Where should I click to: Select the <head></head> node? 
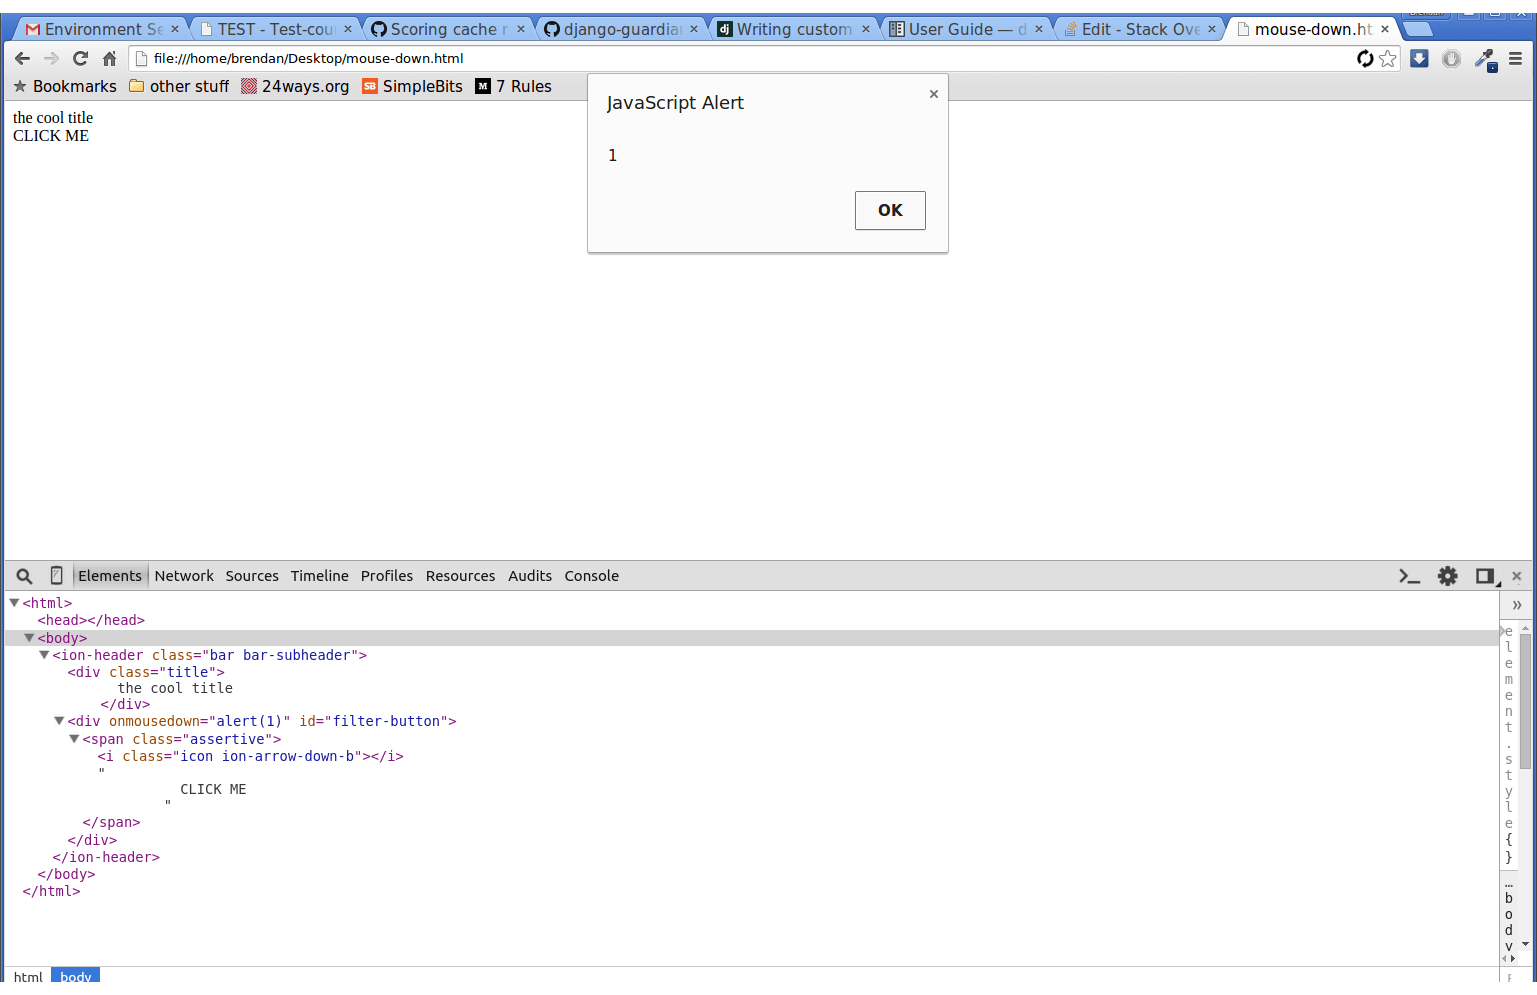tap(91, 620)
